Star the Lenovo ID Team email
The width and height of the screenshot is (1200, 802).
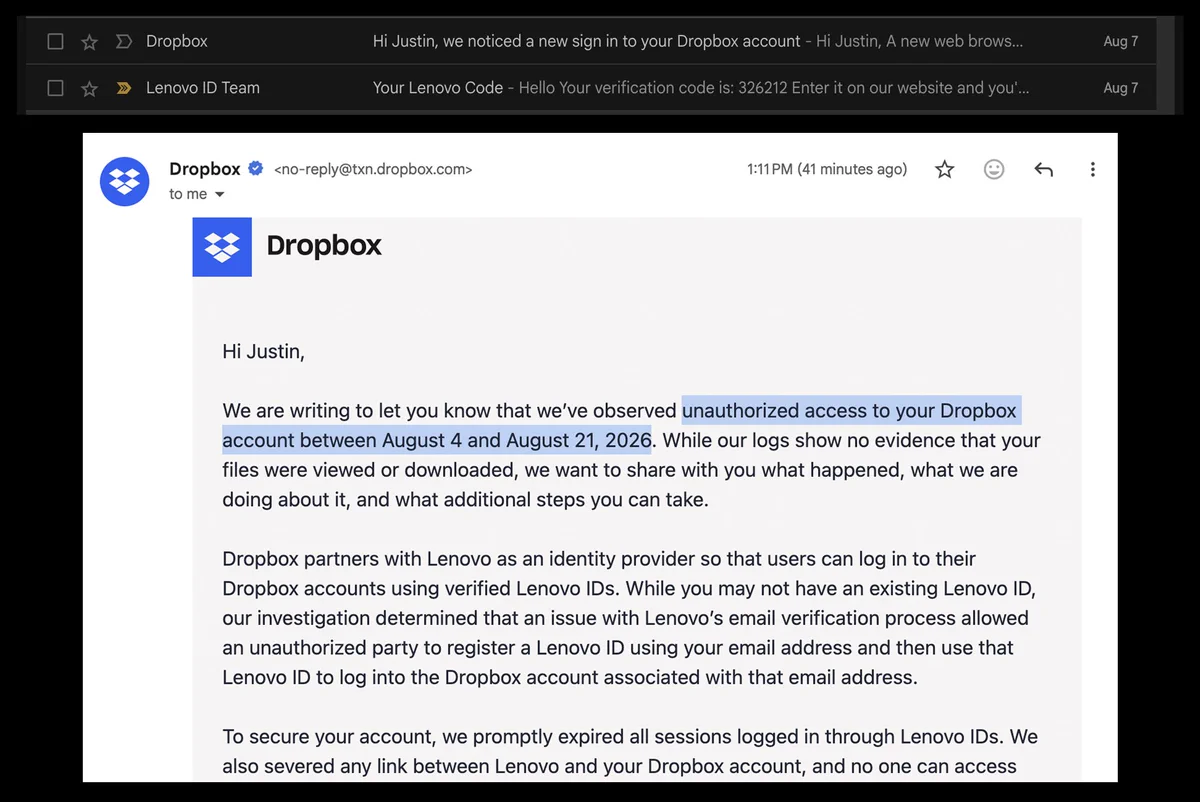(x=89, y=88)
